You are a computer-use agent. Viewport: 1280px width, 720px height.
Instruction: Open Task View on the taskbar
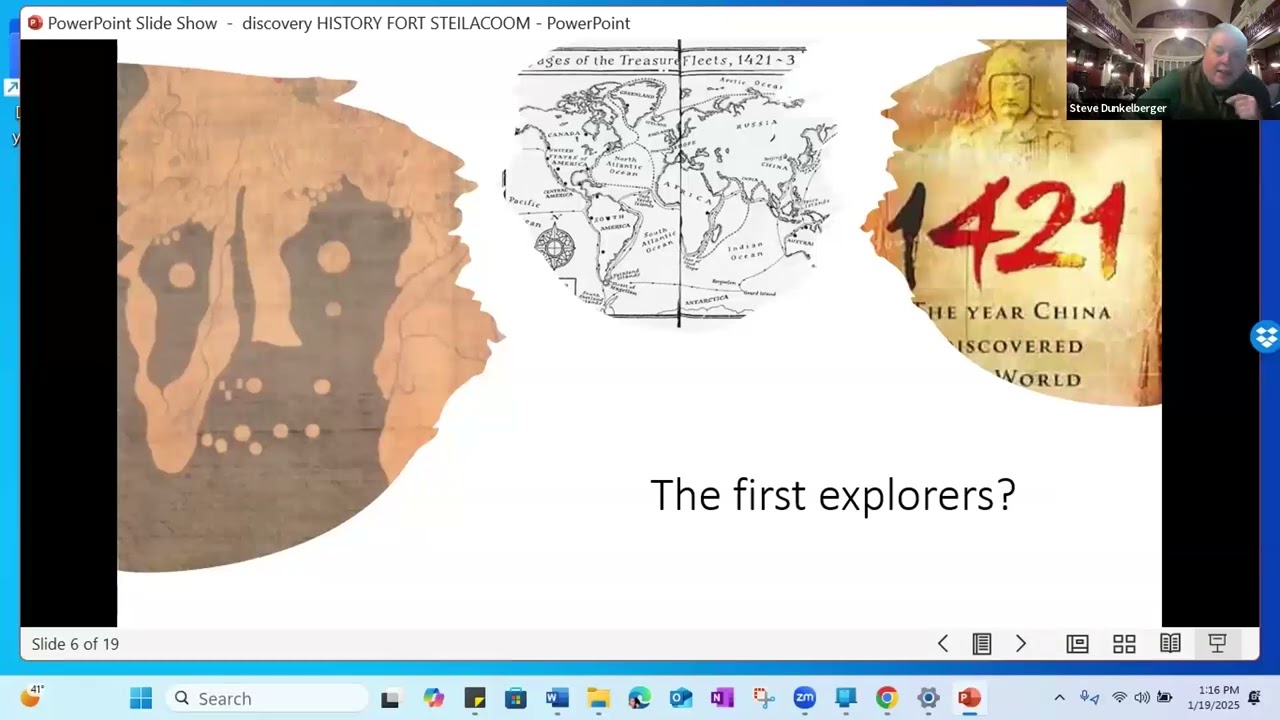(390, 698)
